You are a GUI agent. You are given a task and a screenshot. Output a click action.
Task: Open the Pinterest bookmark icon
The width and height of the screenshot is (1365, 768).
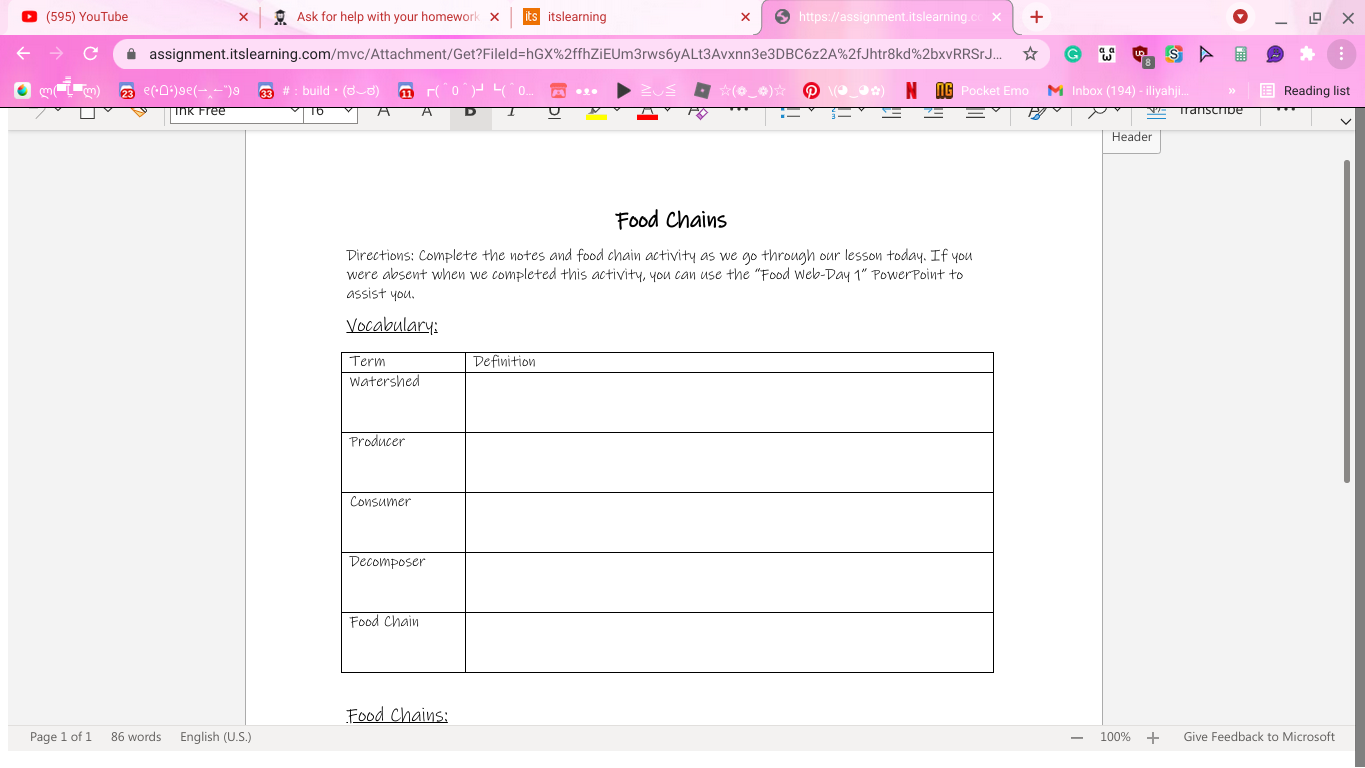click(x=812, y=91)
